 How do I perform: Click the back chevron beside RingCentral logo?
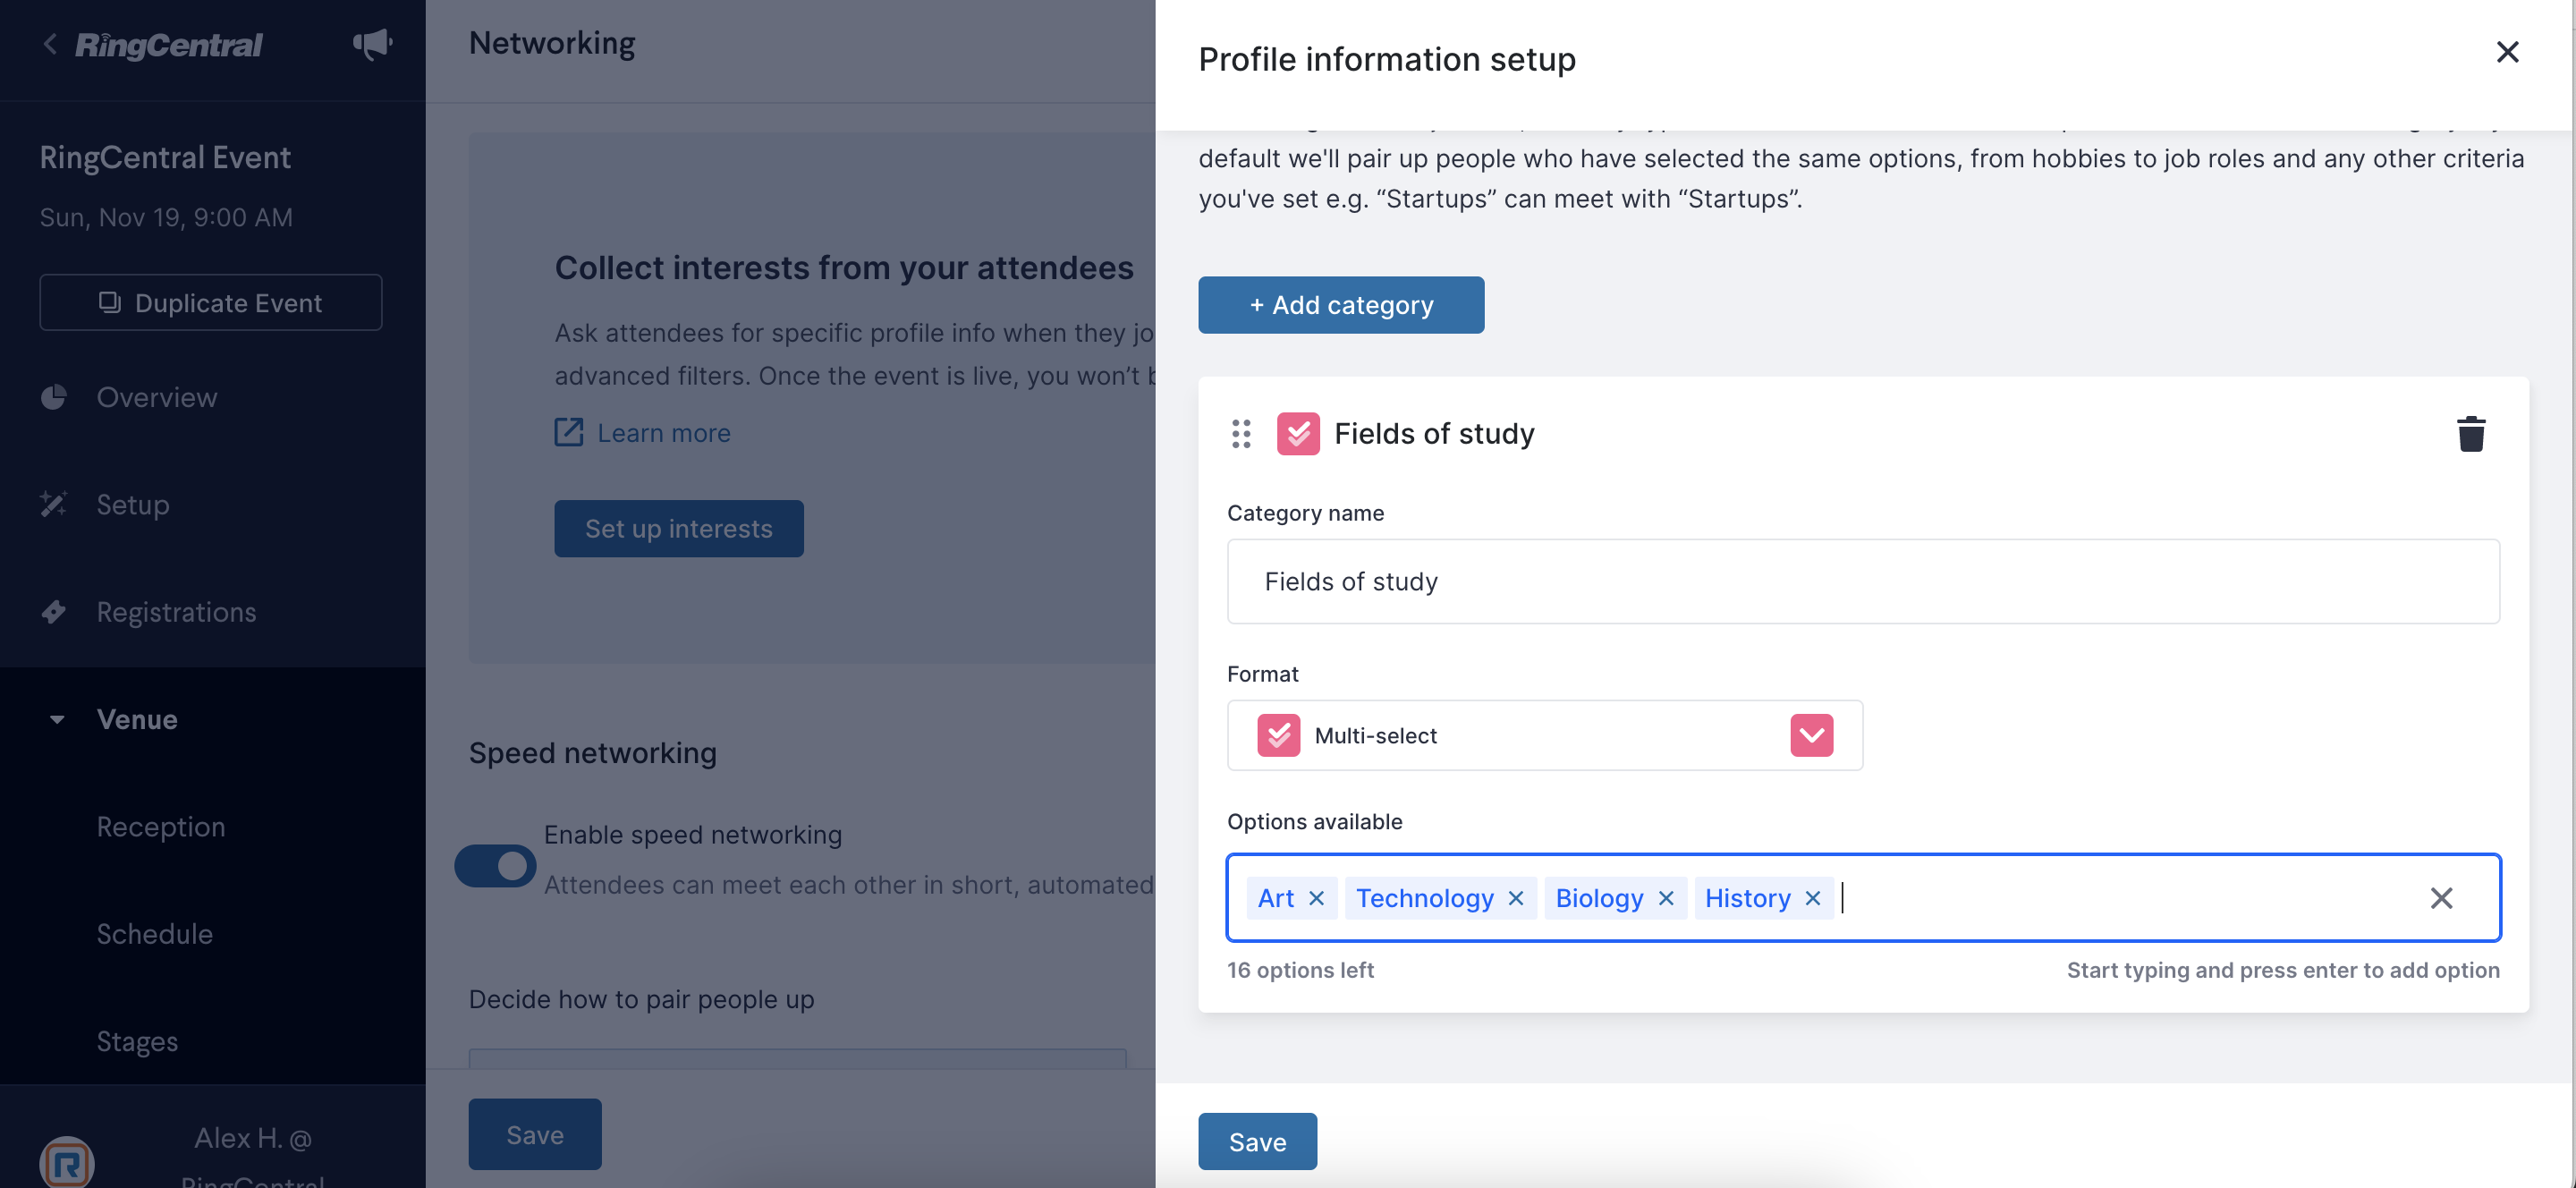coord(49,44)
